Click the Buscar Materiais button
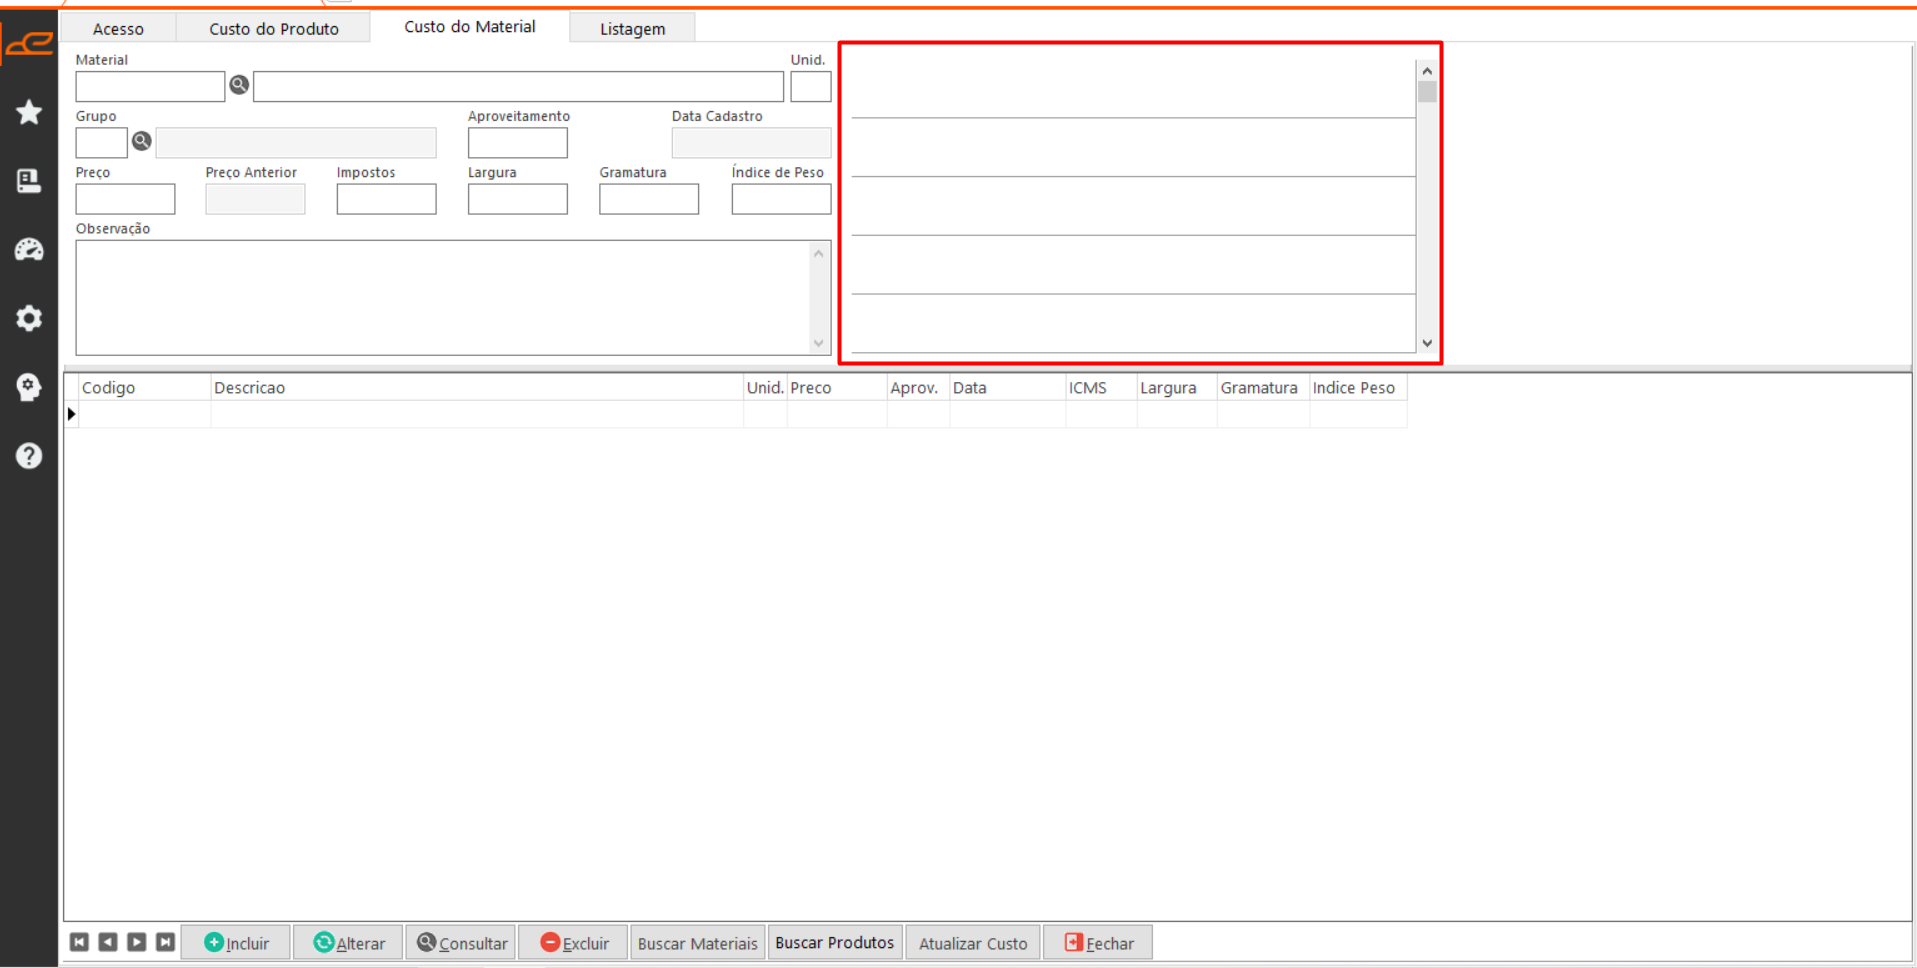The height and width of the screenshot is (968, 1917). pyautogui.click(x=697, y=943)
